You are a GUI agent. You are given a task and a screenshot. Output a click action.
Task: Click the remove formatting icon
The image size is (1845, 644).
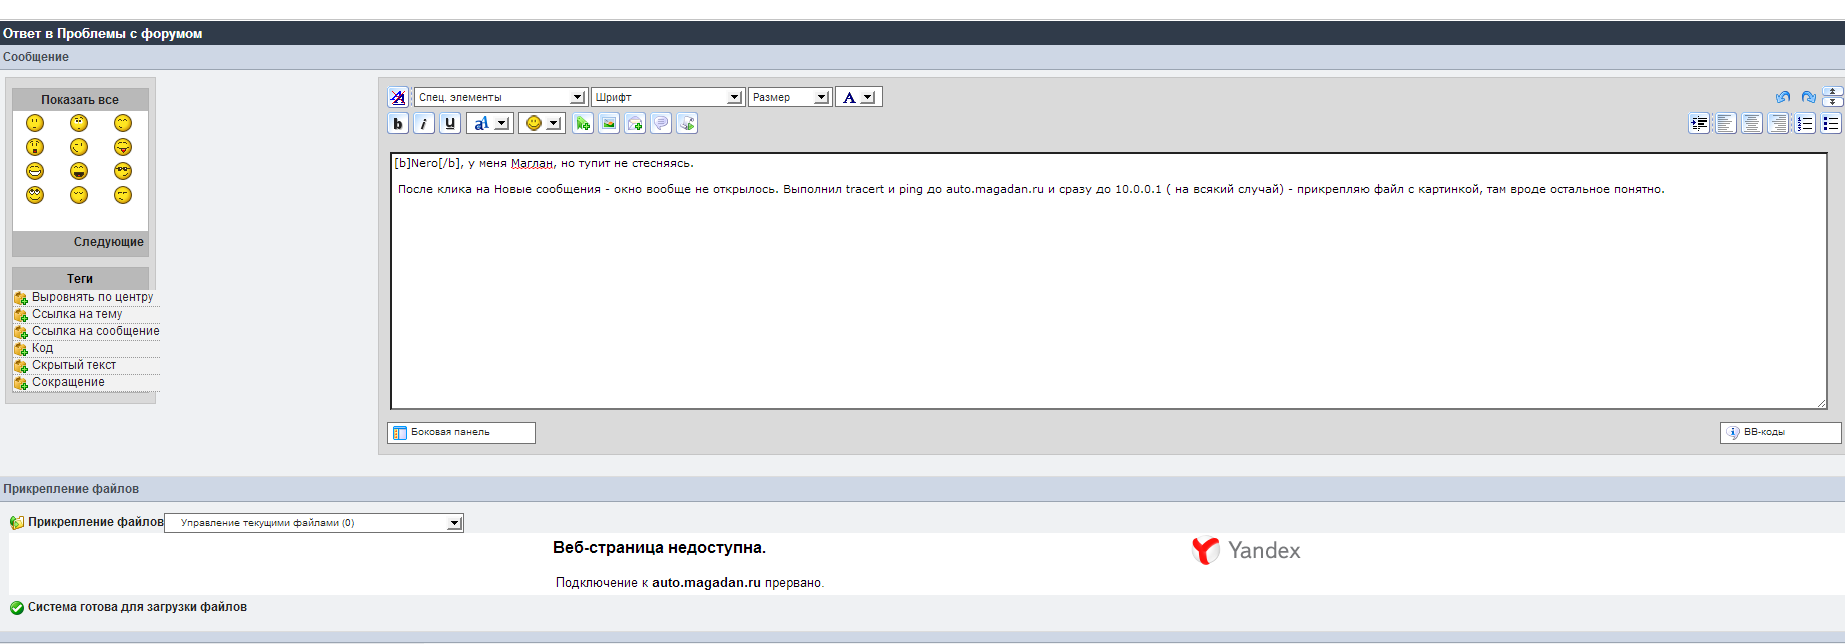(398, 97)
